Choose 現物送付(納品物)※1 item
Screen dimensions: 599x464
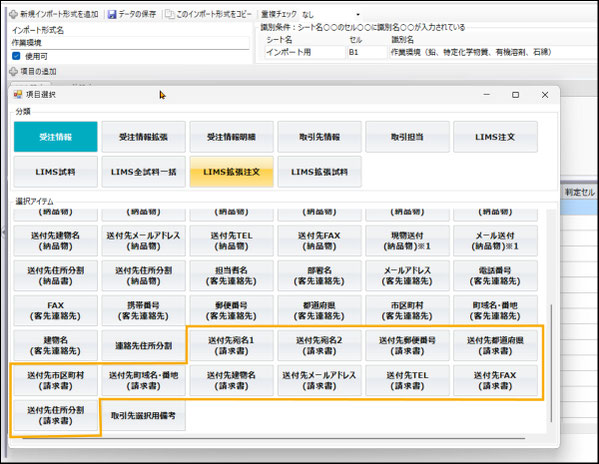(x=407, y=241)
